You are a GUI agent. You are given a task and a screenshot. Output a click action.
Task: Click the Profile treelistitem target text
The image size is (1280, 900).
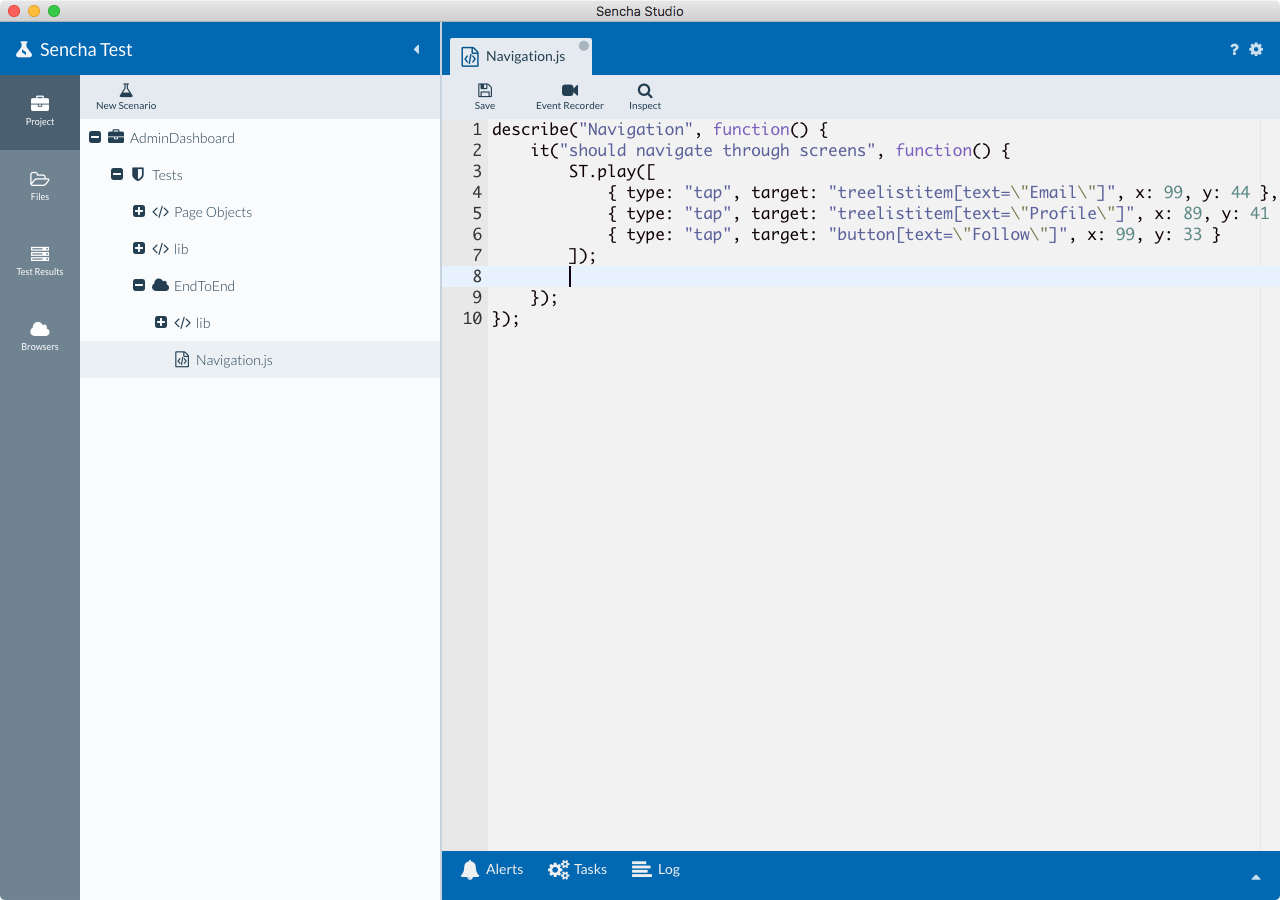pos(982,214)
